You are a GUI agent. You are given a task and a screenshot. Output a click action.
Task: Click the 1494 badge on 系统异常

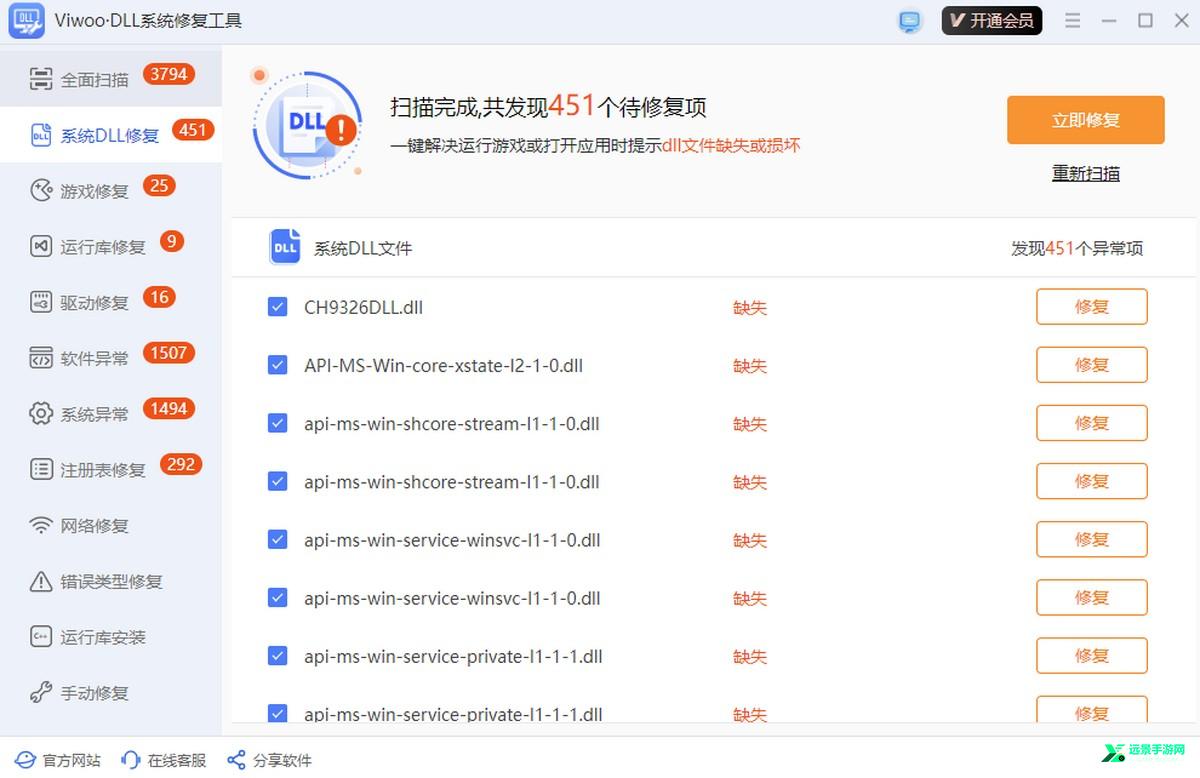(x=169, y=408)
